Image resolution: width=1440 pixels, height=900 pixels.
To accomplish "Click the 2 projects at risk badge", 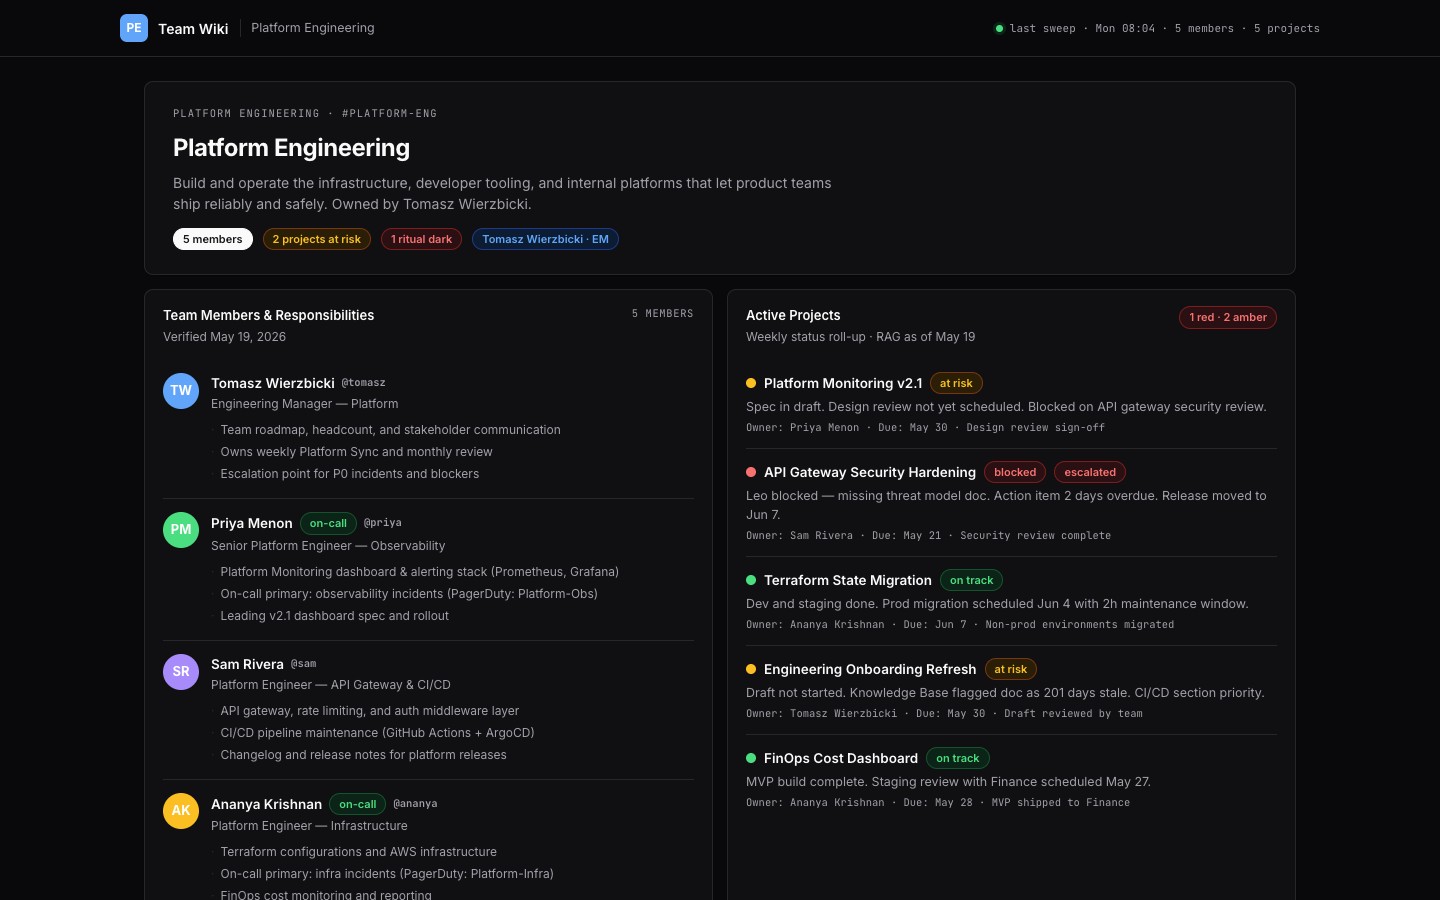I will [x=317, y=239].
